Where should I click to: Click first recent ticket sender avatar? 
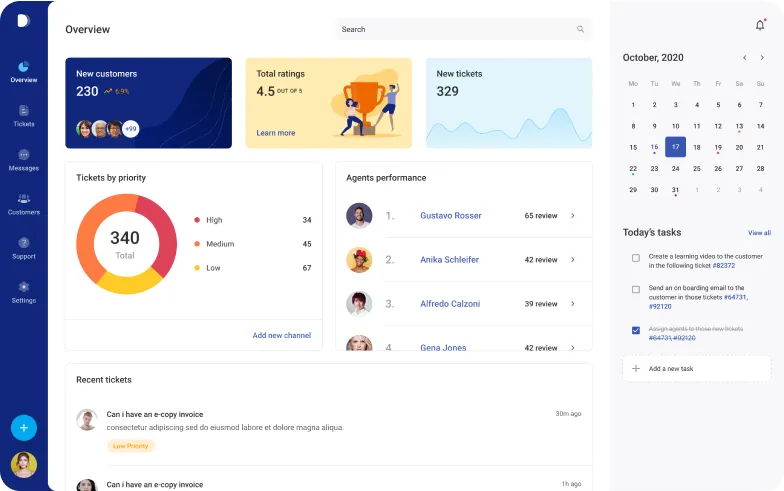tap(86, 420)
